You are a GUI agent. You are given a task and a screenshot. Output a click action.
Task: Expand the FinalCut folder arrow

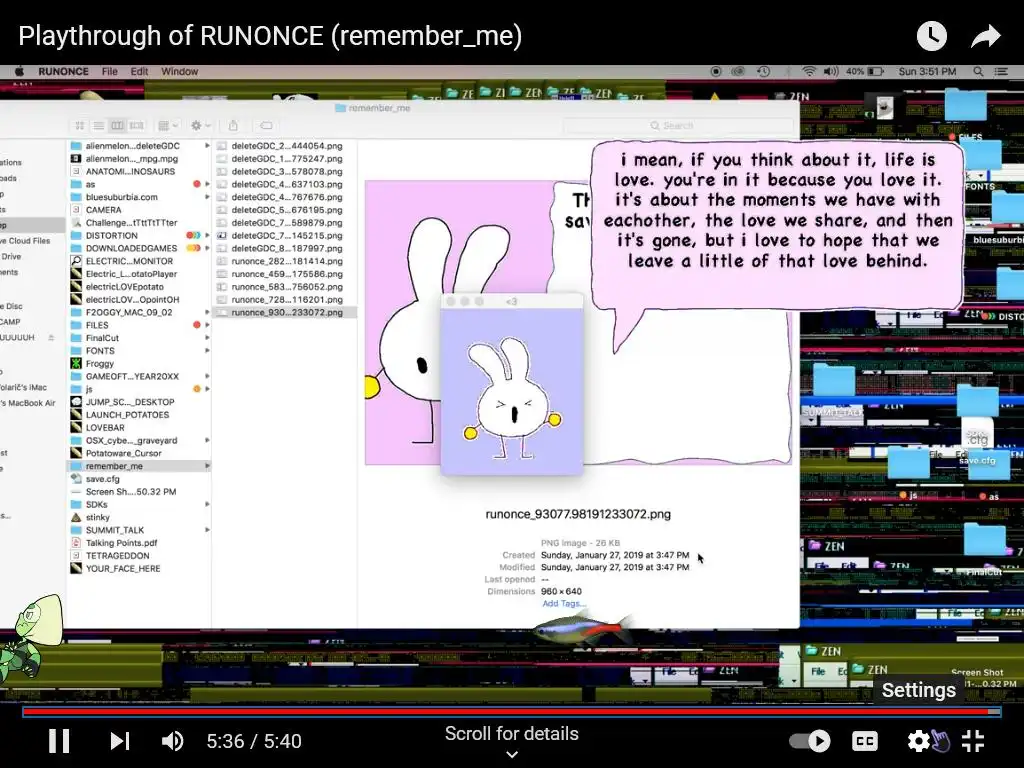(207, 338)
